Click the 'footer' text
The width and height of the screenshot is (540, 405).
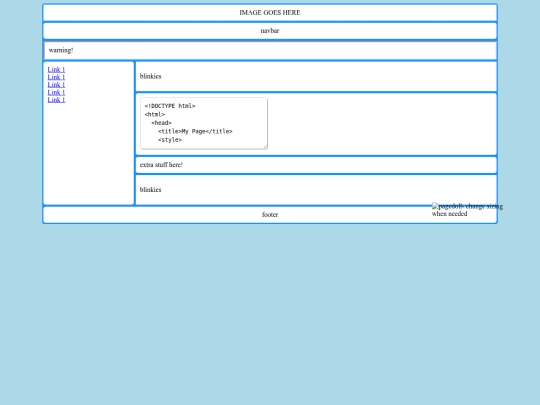pyautogui.click(x=270, y=215)
